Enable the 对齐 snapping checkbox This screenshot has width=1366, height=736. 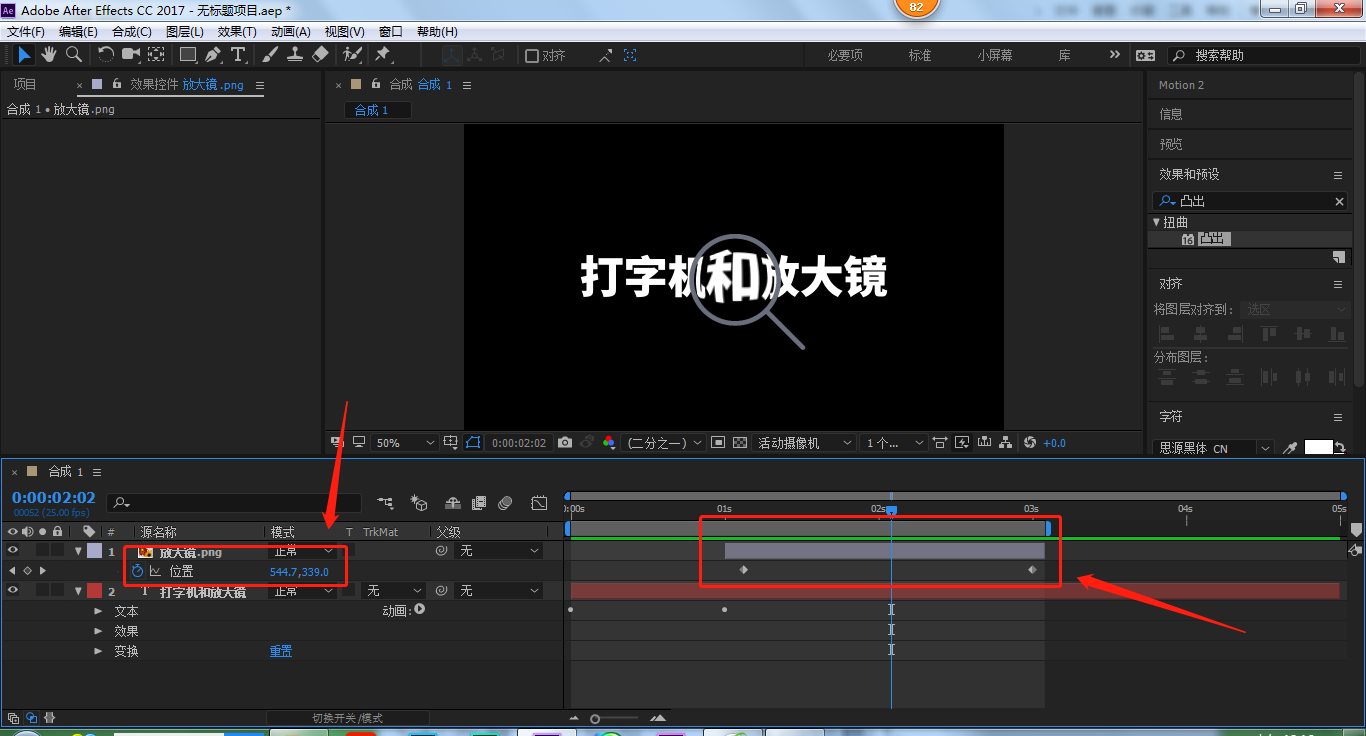(532, 56)
